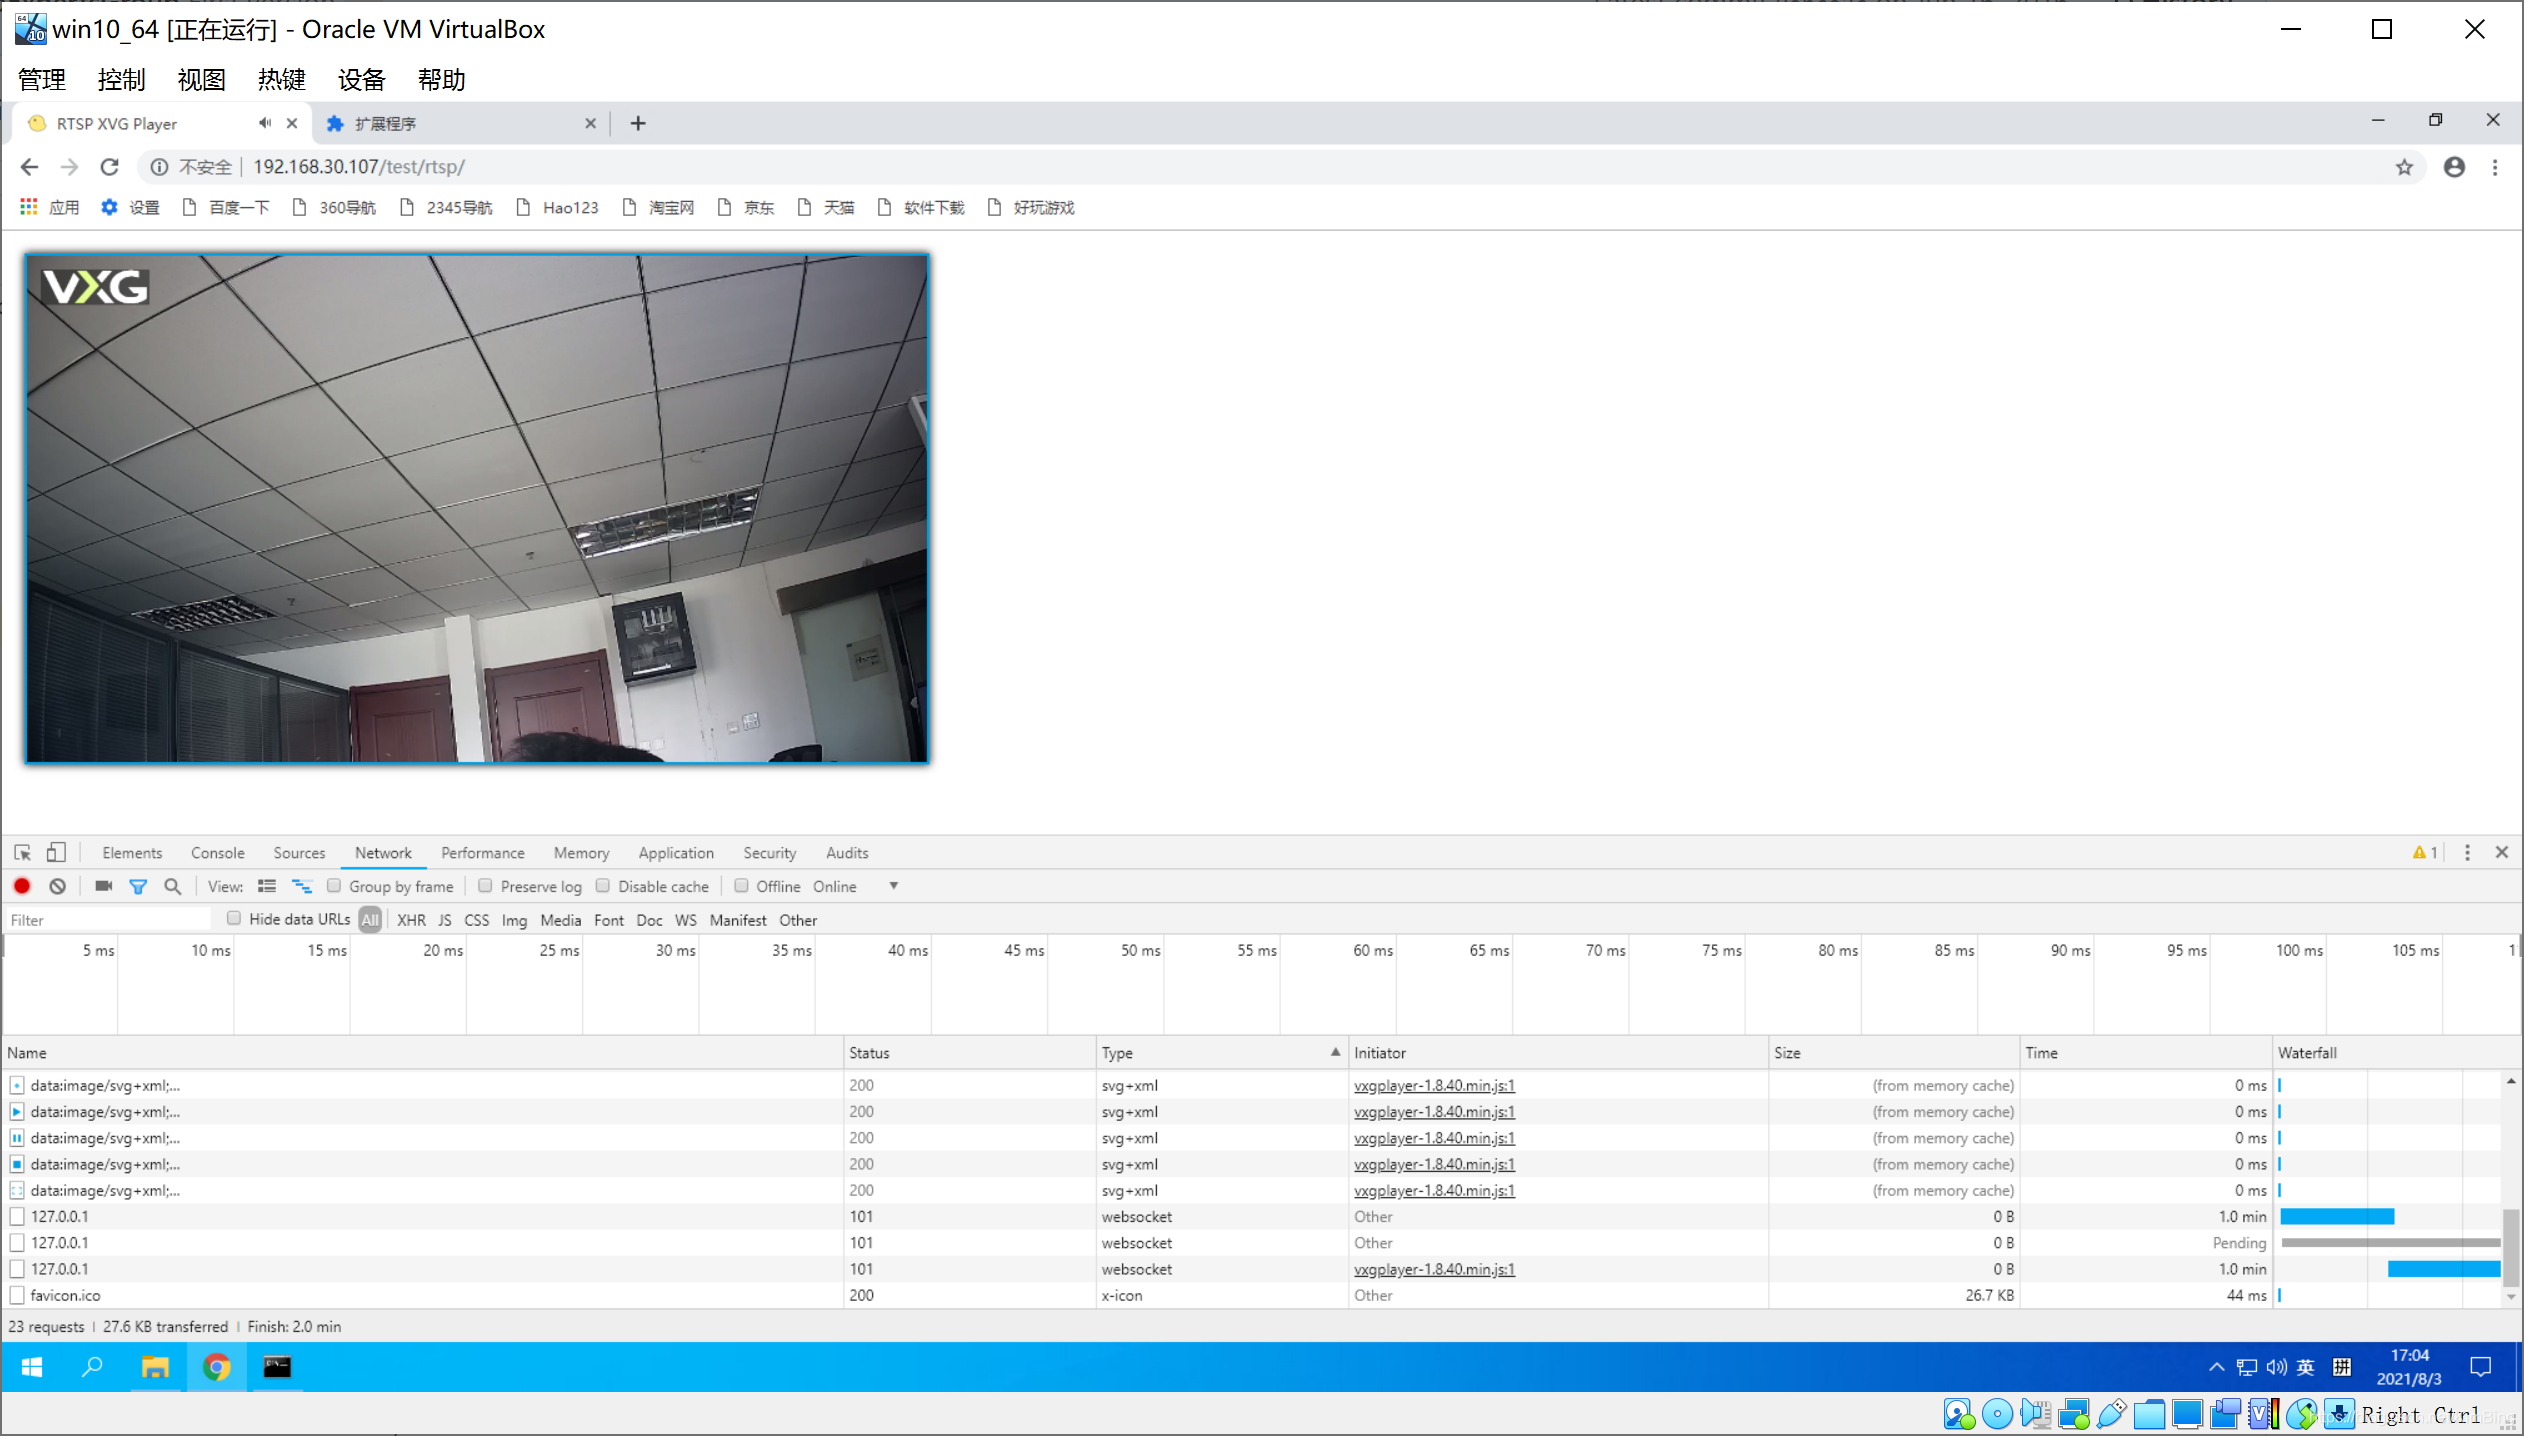The image size is (2524, 1436).
Task: Toggle the device toolbar icon
Action: click(x=56, y=853)
